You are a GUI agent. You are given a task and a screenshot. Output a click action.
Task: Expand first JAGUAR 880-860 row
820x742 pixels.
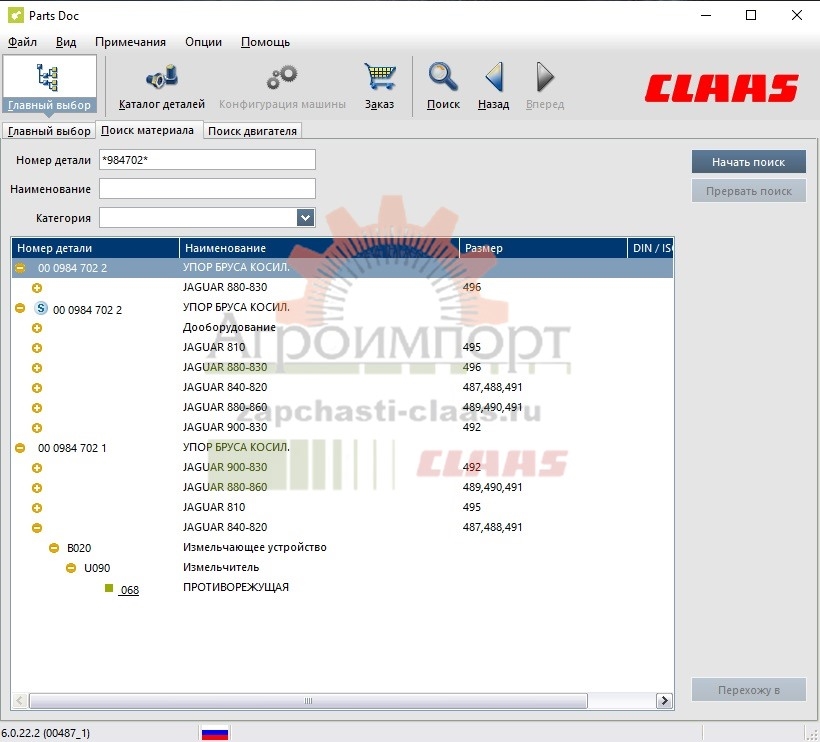(x=37, y=408)
